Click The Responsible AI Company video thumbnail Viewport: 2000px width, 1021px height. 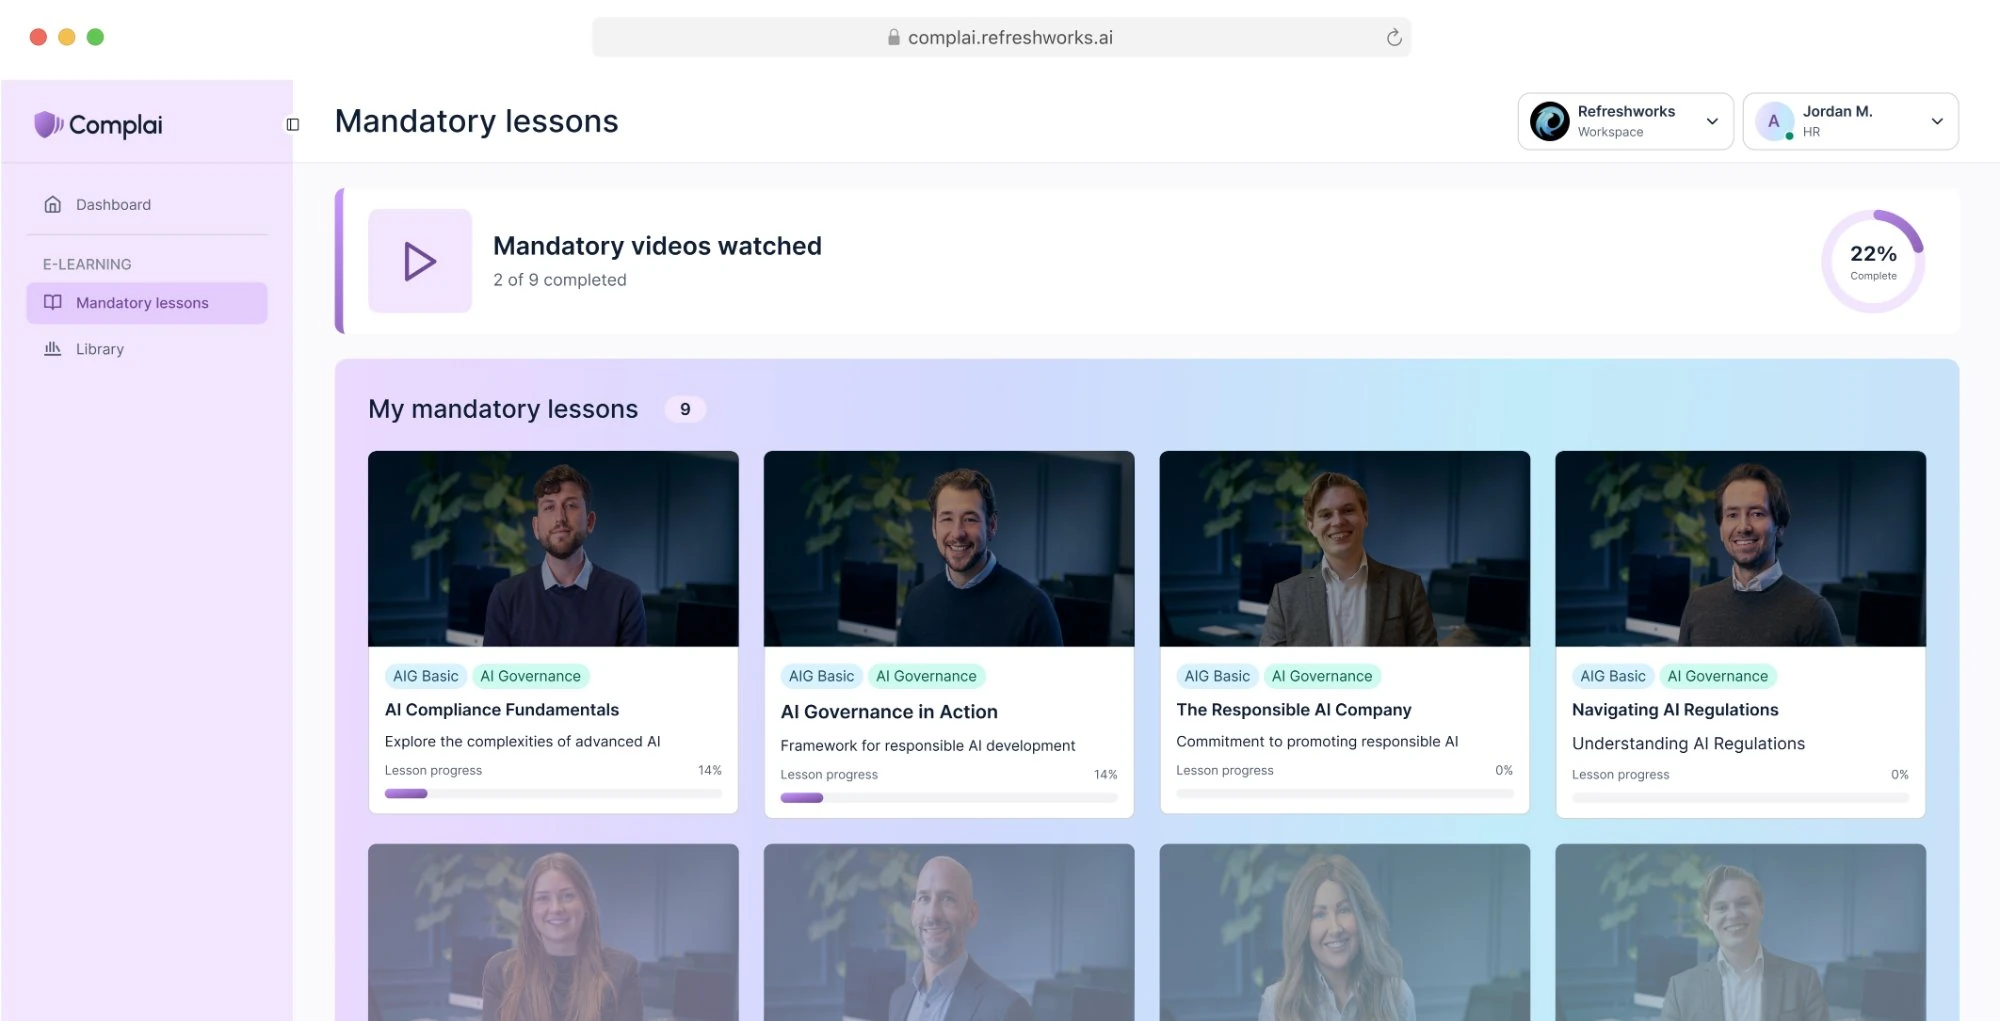coord(1344,548)
